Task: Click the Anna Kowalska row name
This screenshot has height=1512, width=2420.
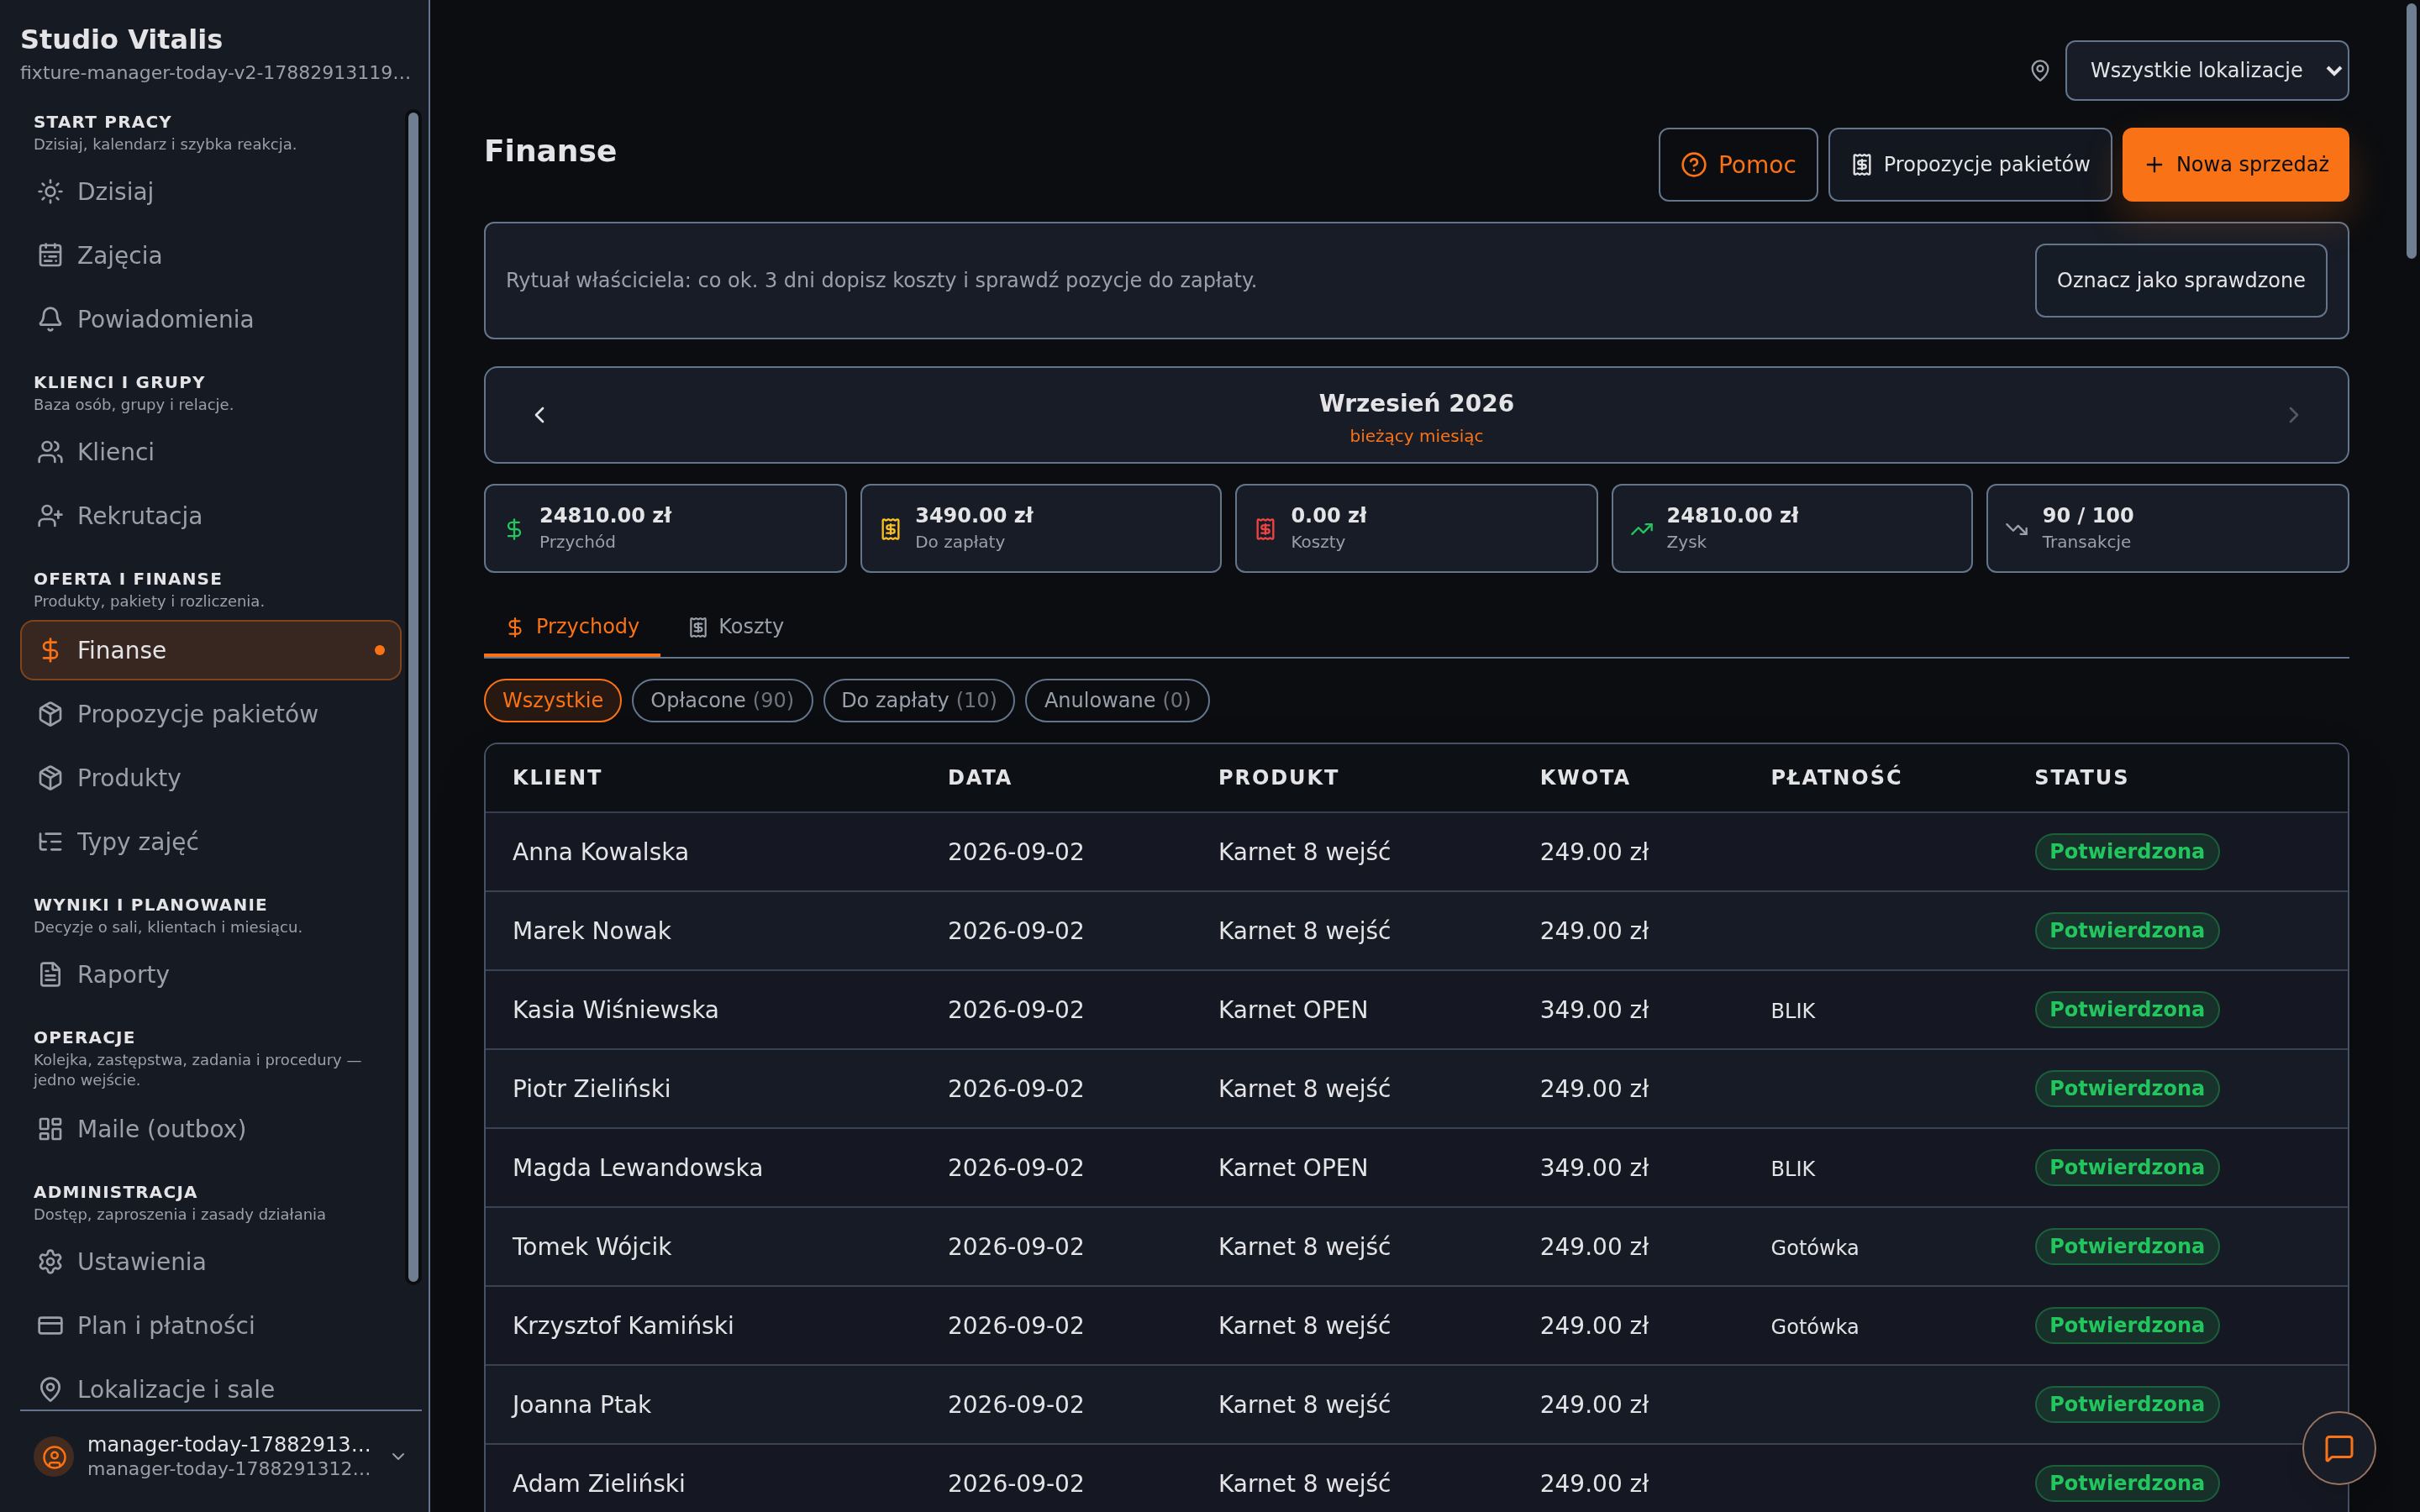Action: click(600, 852)
